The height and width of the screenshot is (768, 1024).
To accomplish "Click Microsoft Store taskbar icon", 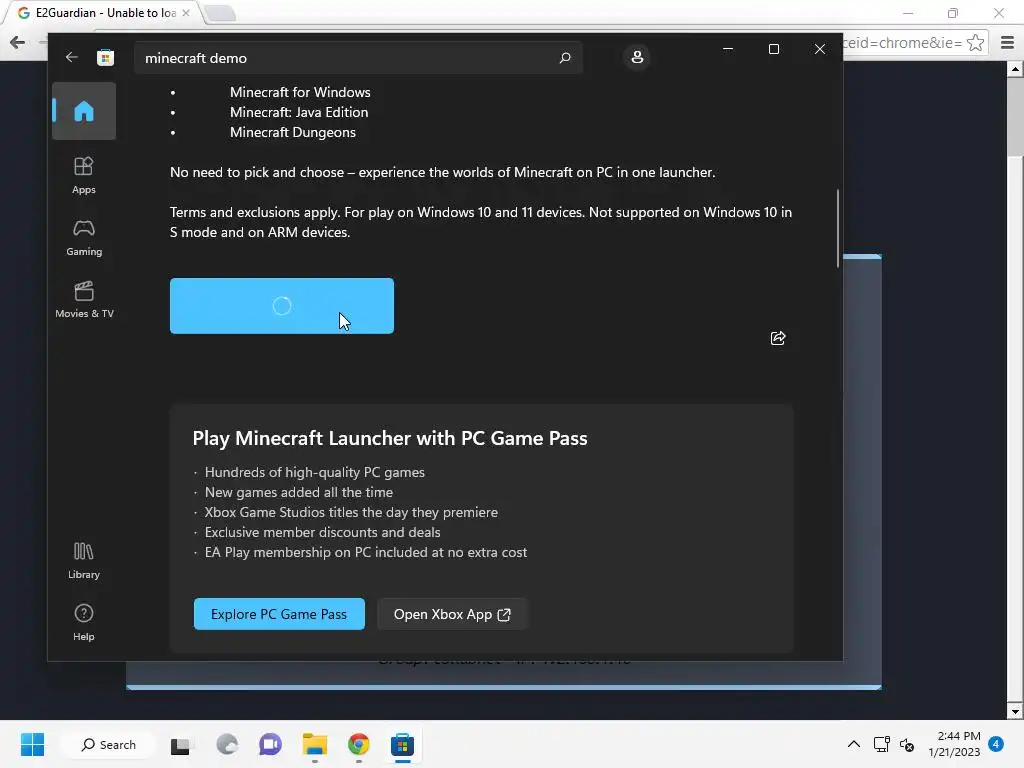I will point(402,744).
